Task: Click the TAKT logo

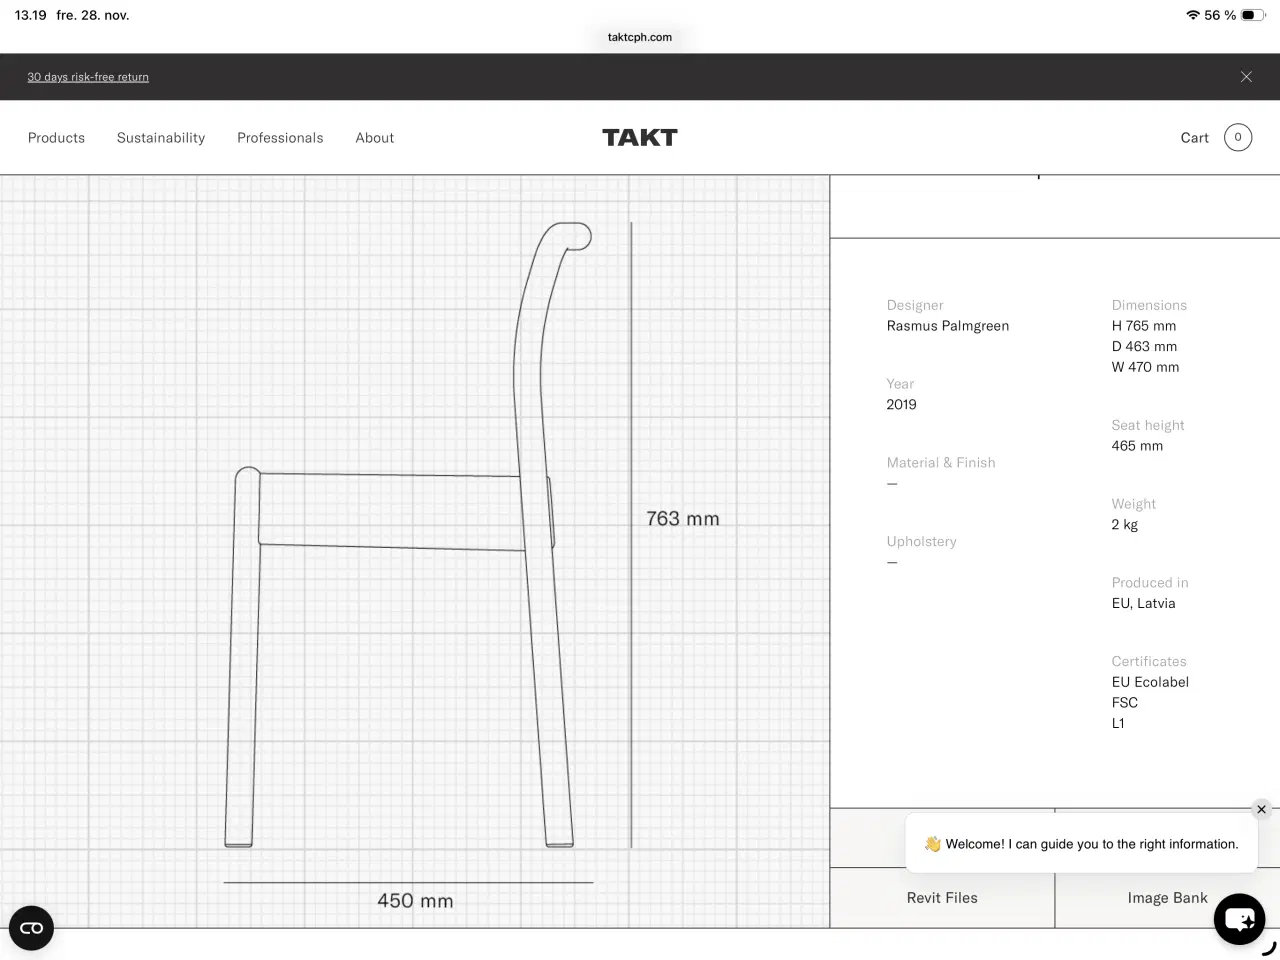Action: (639, 137)
